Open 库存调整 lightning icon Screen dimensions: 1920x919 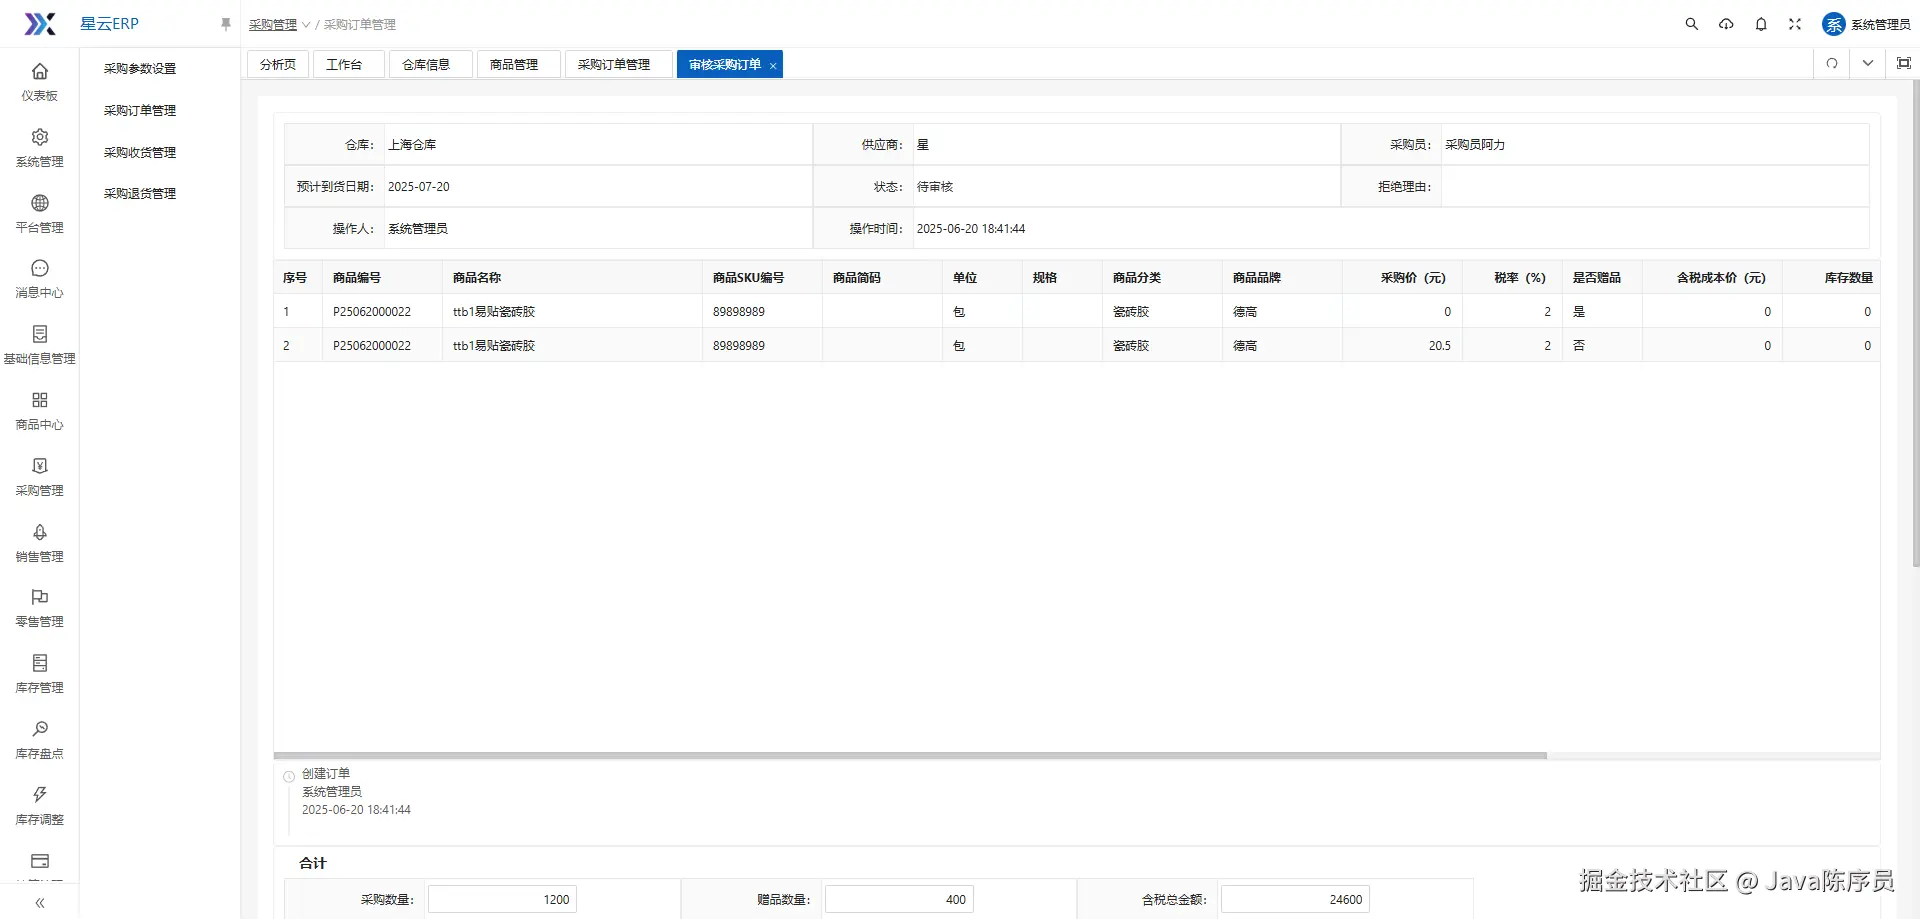pyautogui.click(x=40, y=795)
